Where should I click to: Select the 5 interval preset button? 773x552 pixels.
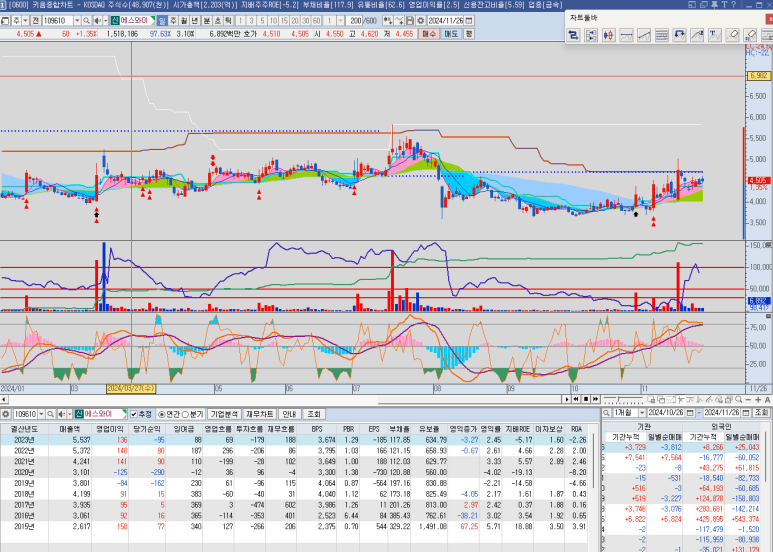(262, 21)
